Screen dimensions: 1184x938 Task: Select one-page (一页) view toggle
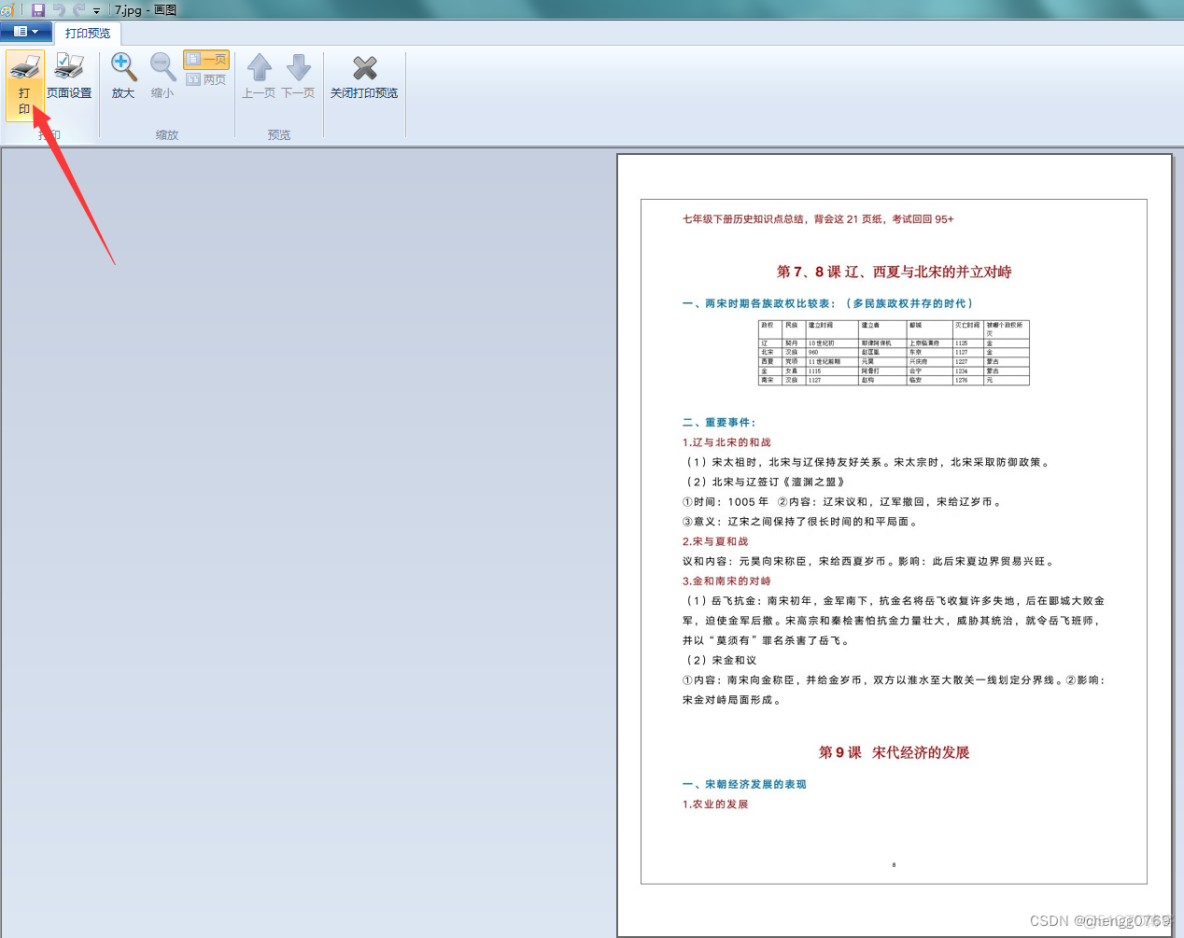pos(206,60)
